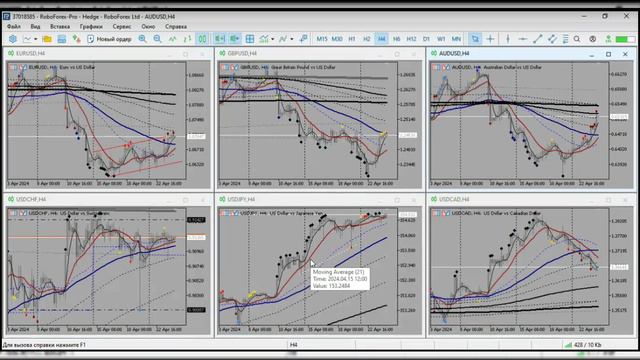This screenshot has width=640, height=360.
Task: Open the Справка menu
Action: pos(176,27)
